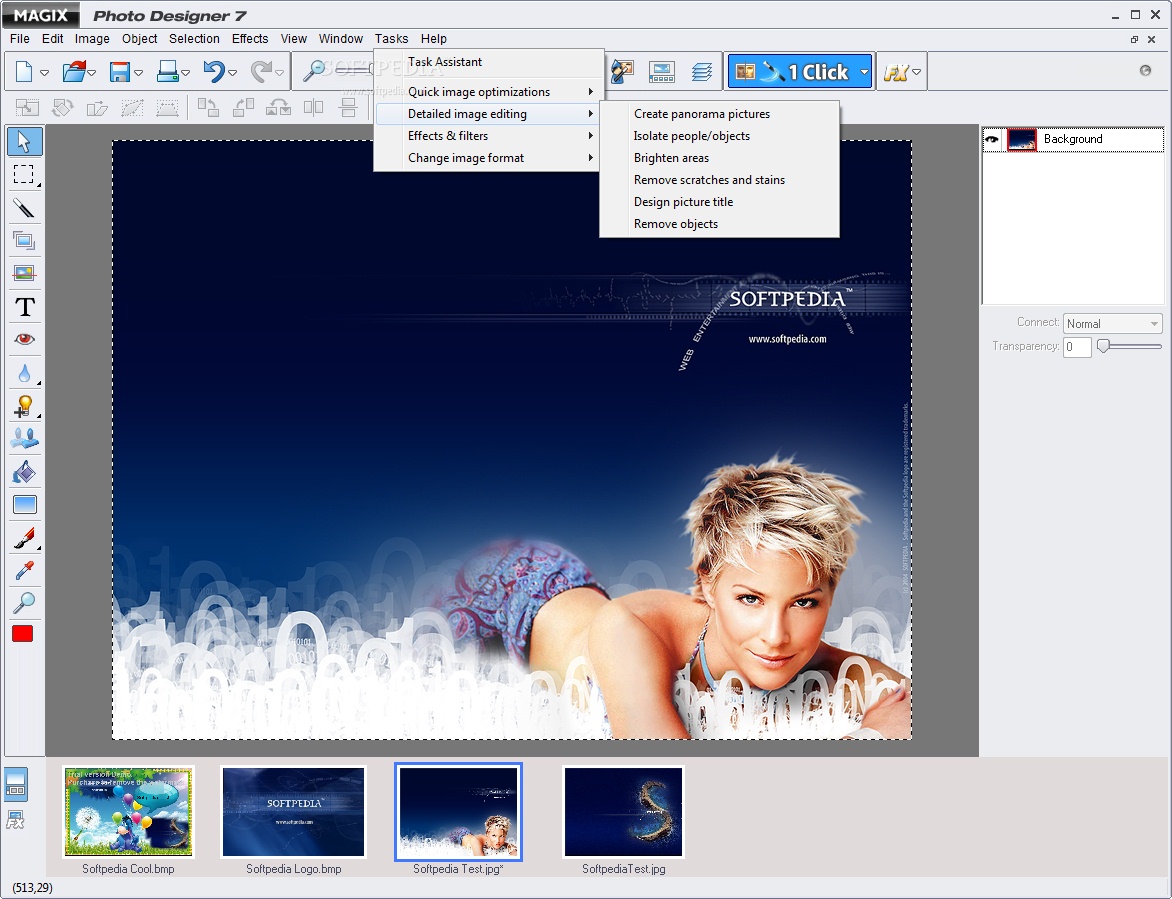Open Change image format submenu
This screenshot has width=1172, height=899.
(489, 158)
